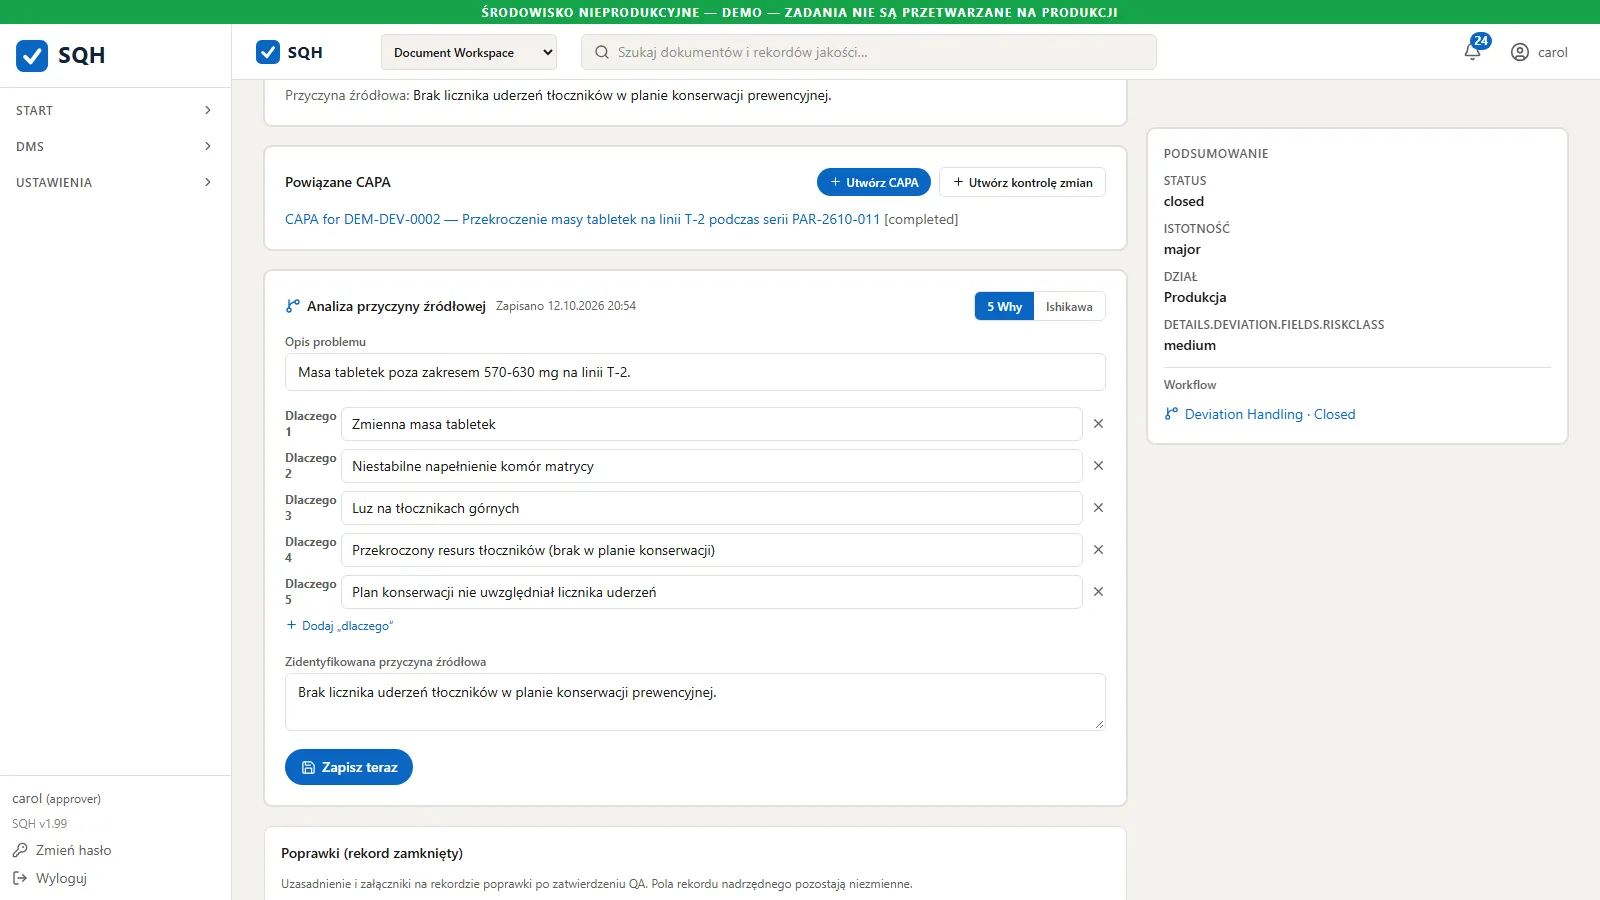1600x900 pixels.
Task: Click Zapisz teraz button
Action: [349, 767]
